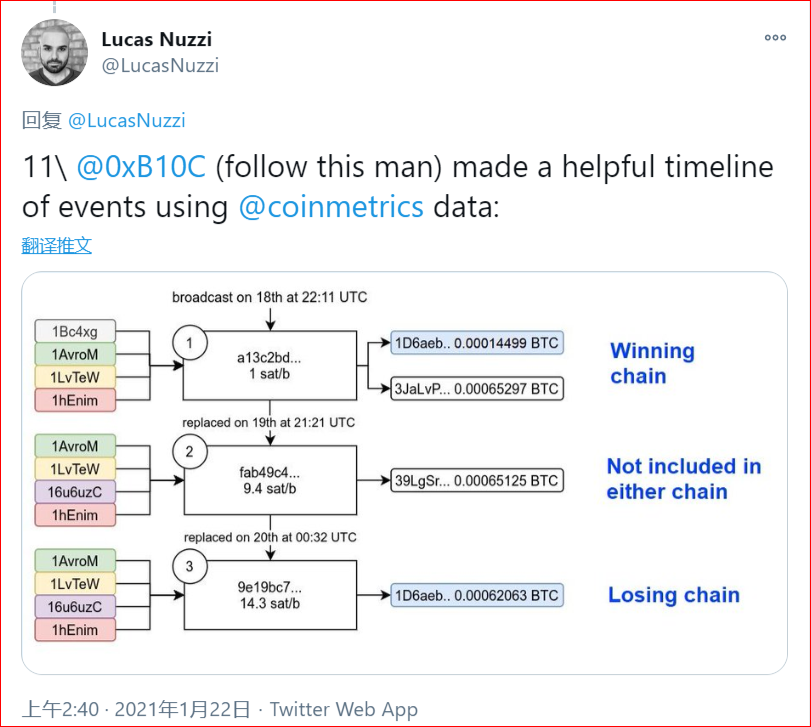Image resolution: width=811 pixels, height=727 pixels.
Task: Open the @0xB10C mention link
Action: point(141,166)
